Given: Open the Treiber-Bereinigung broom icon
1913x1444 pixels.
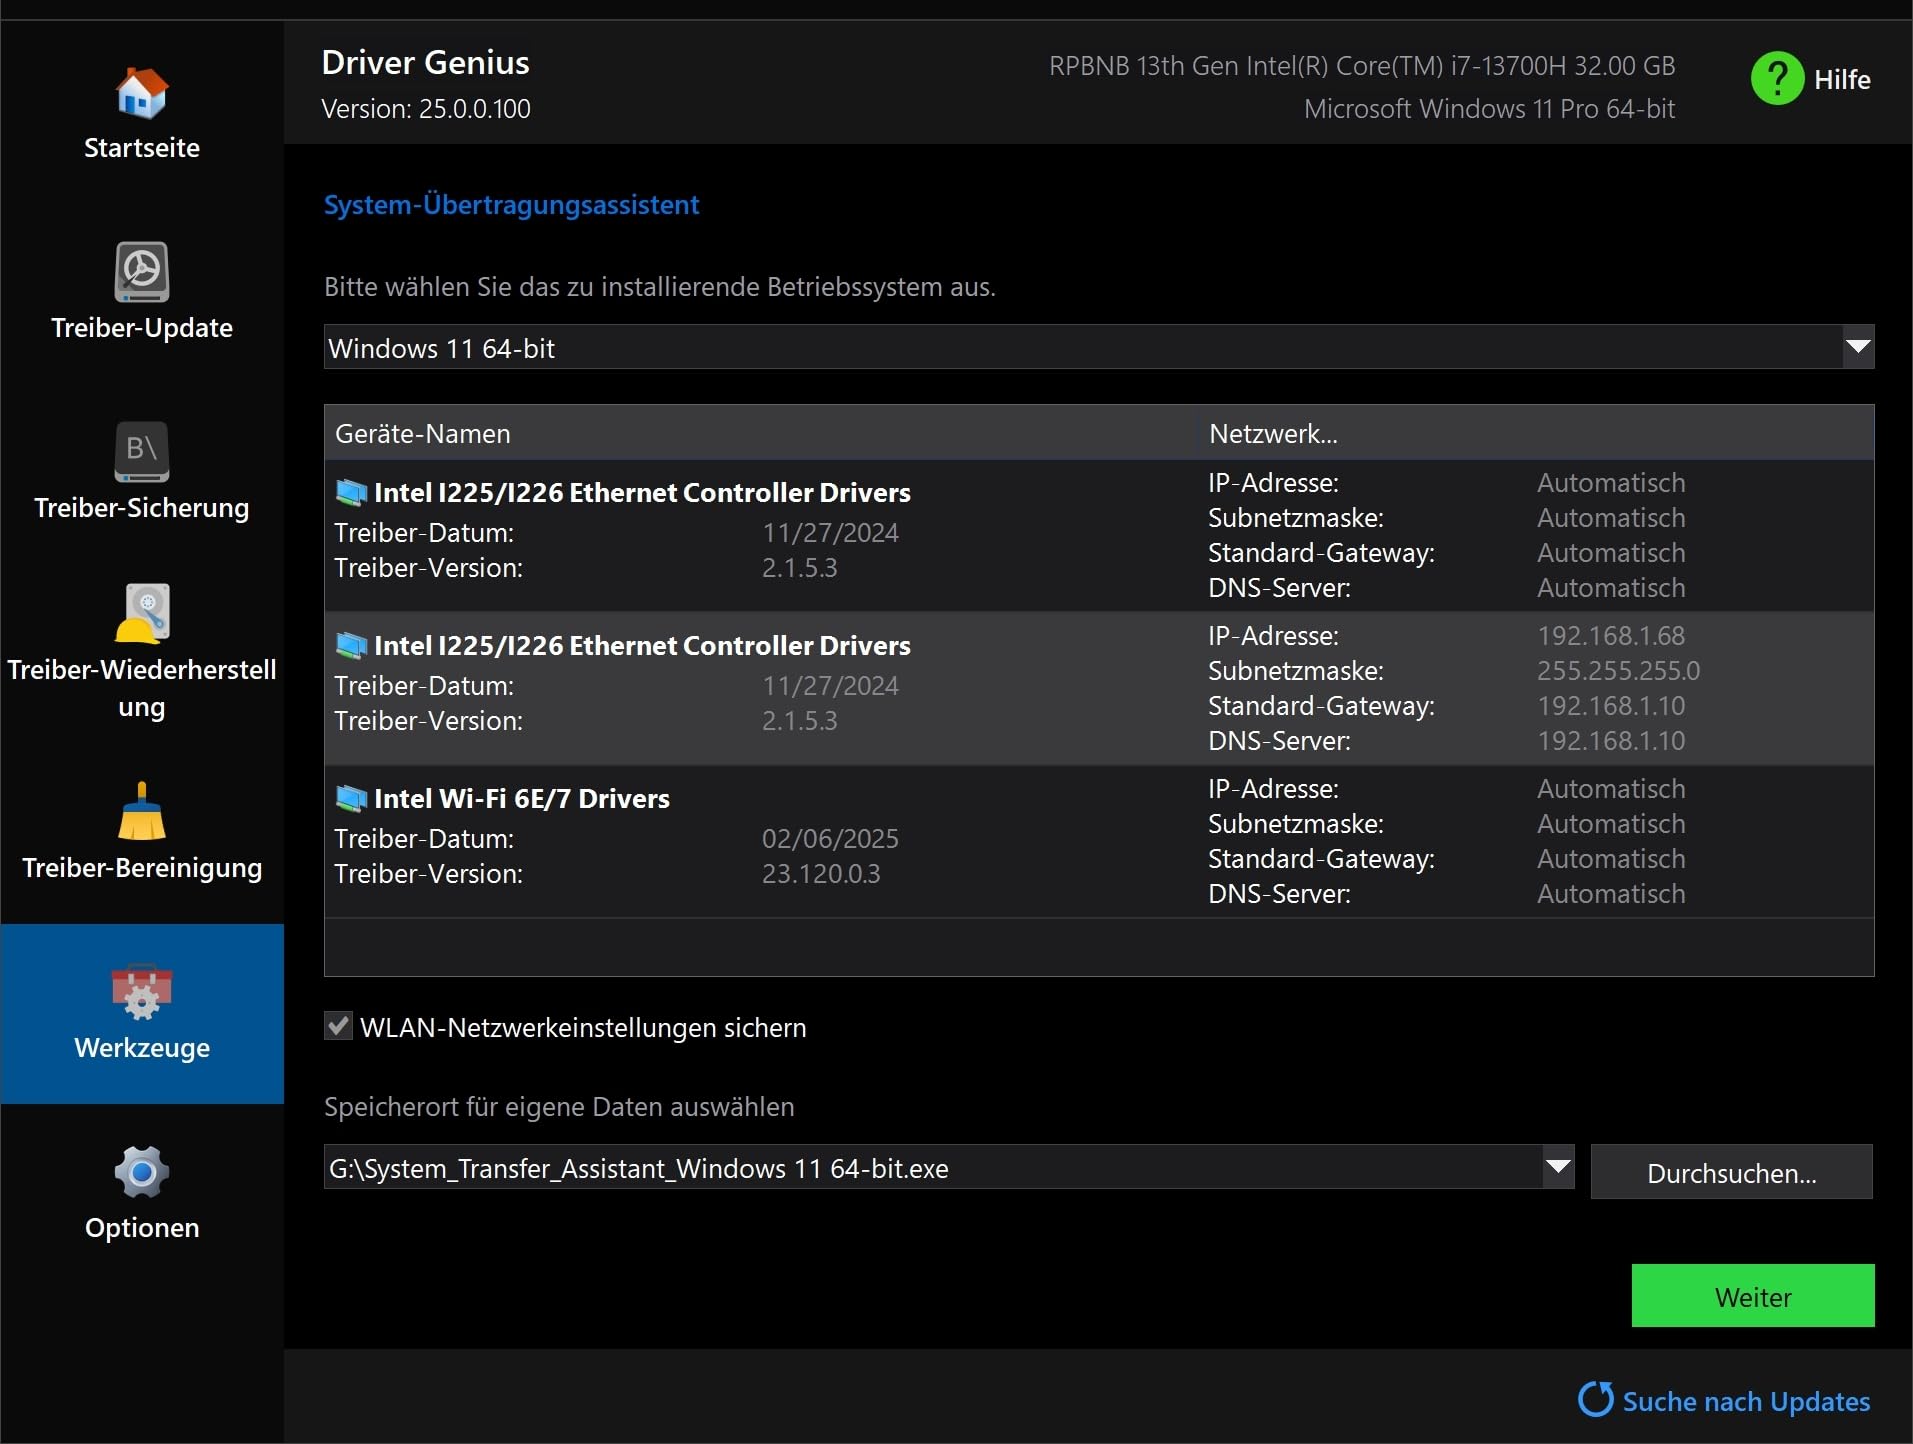Looking at the screenshot, I should [x=142, y=811].
